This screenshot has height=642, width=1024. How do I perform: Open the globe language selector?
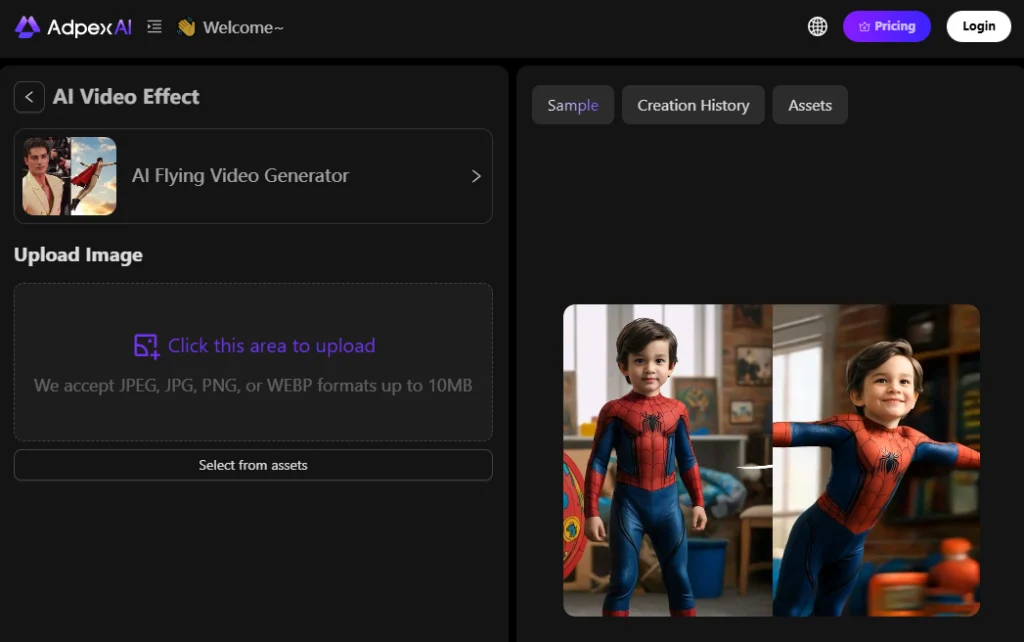tap(817, 27)
